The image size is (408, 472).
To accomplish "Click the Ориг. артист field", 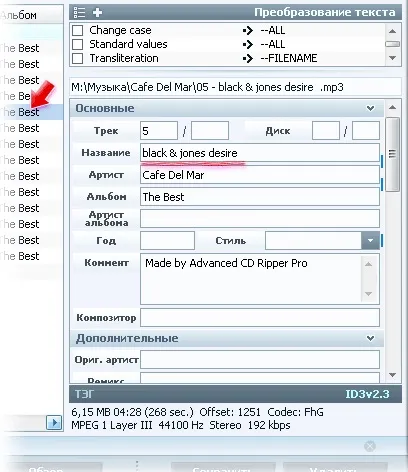I will (x=260, y=359).
